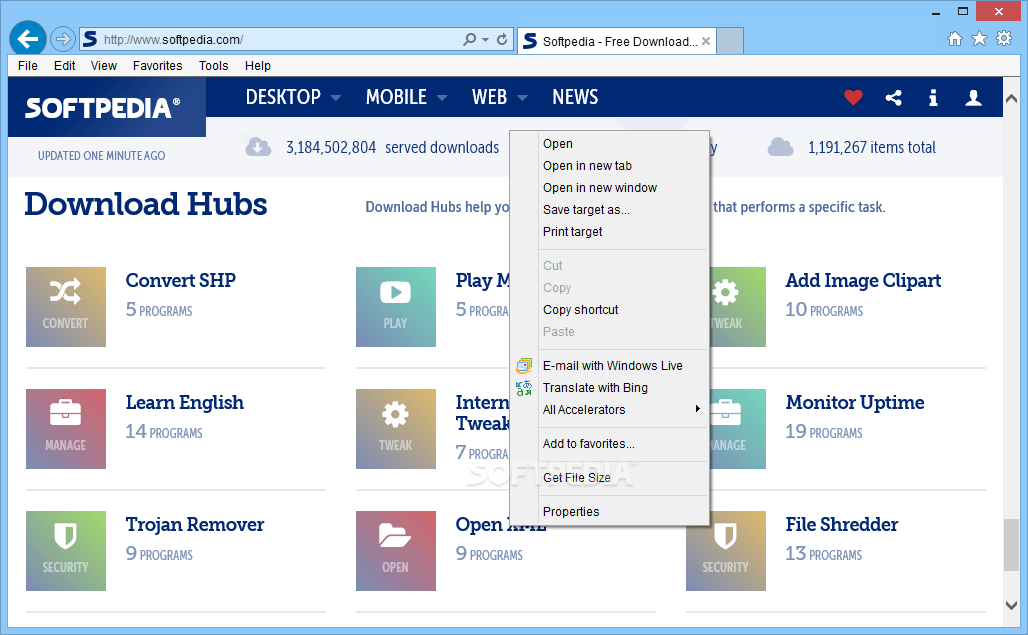1028x635 pixels.
Task: Click the Translate with Bing icon
Action: [524, 388]
